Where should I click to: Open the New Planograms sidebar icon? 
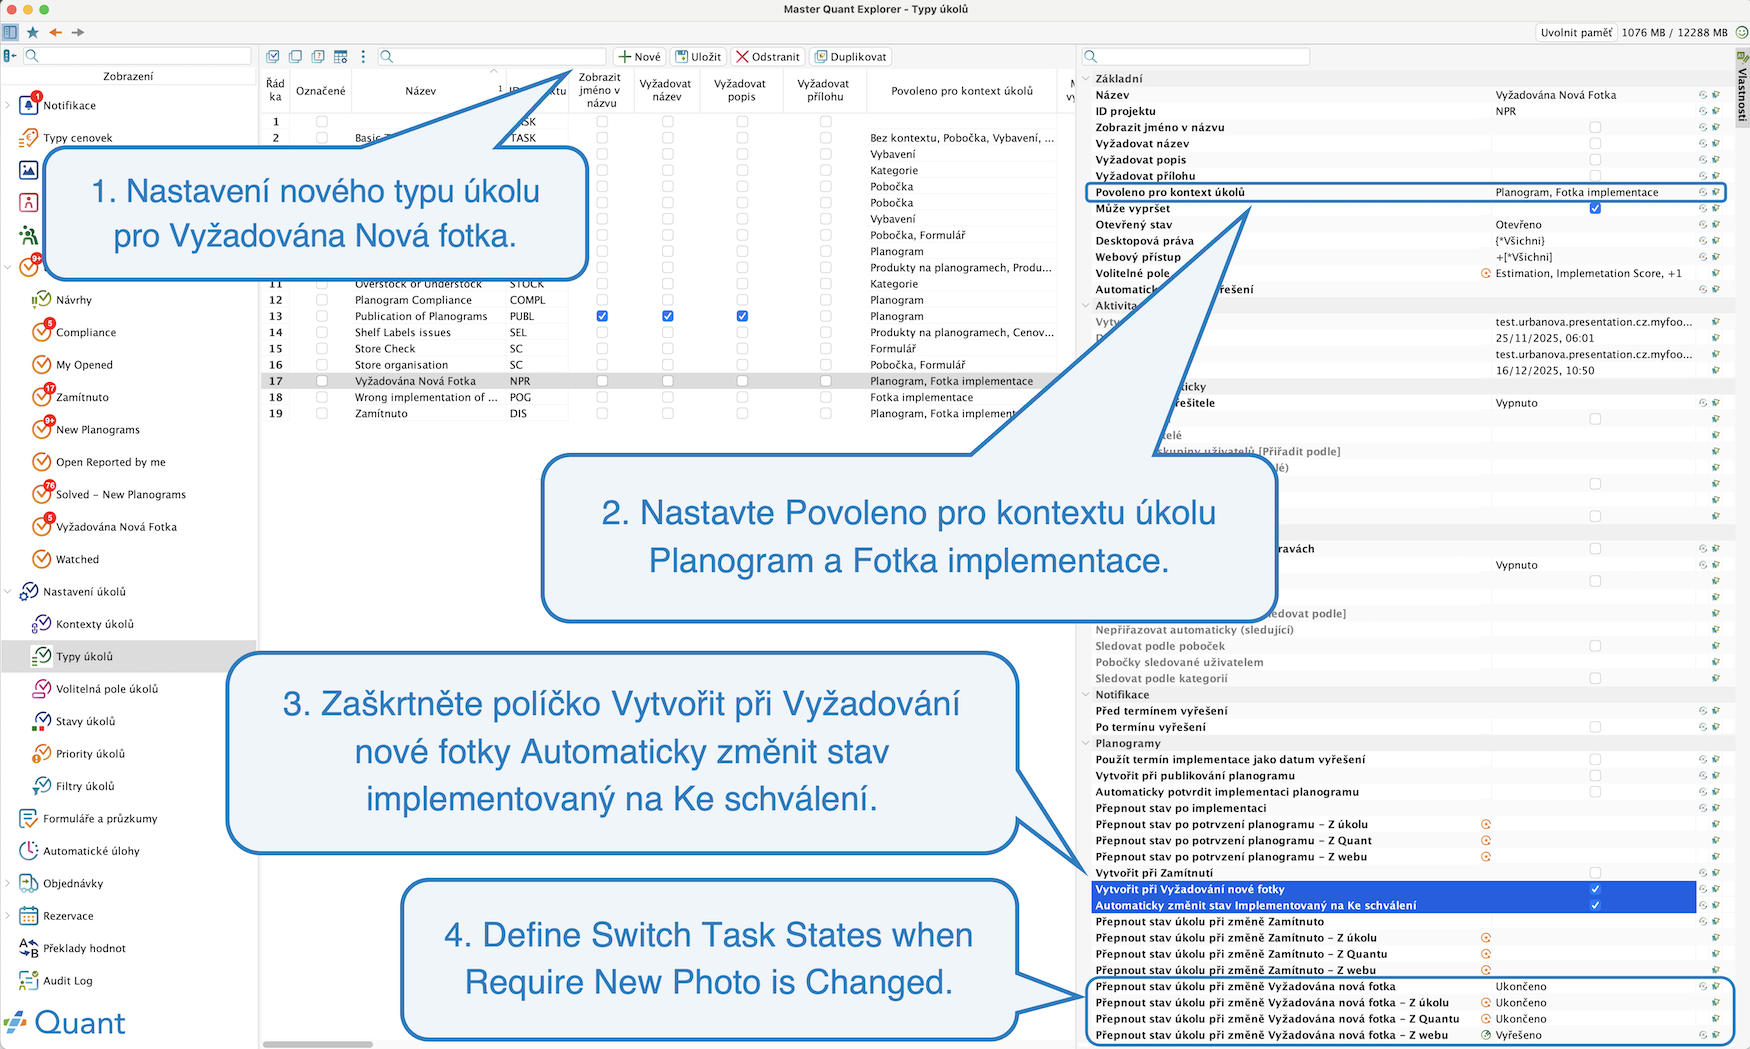click(42, 429)
